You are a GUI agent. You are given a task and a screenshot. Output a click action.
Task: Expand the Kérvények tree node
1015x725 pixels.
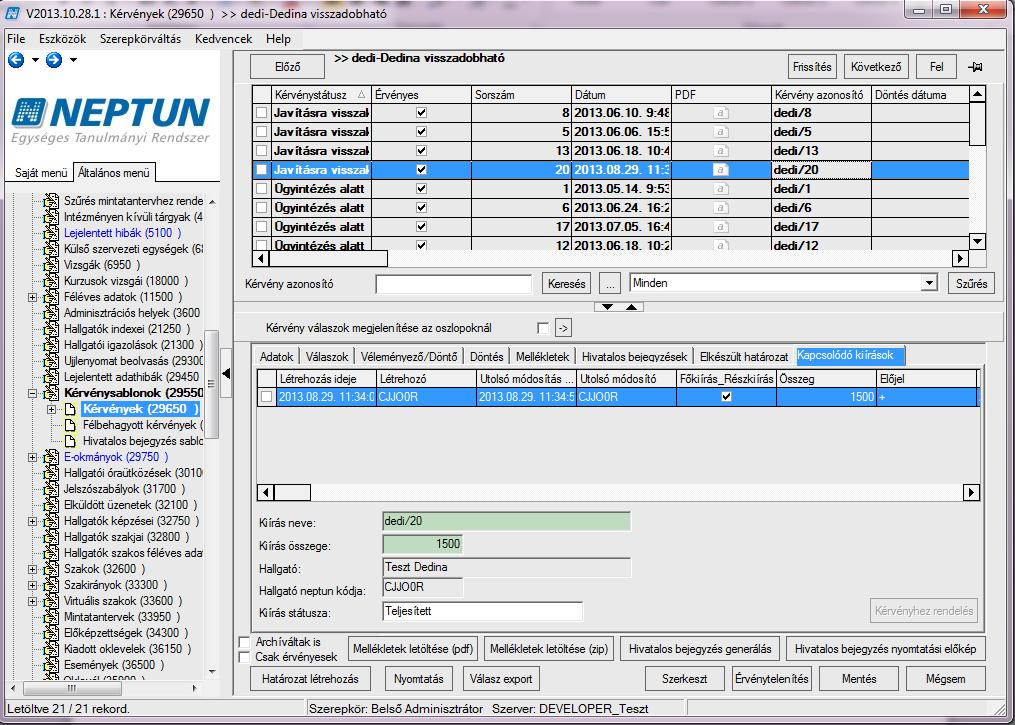coord(52,409)
